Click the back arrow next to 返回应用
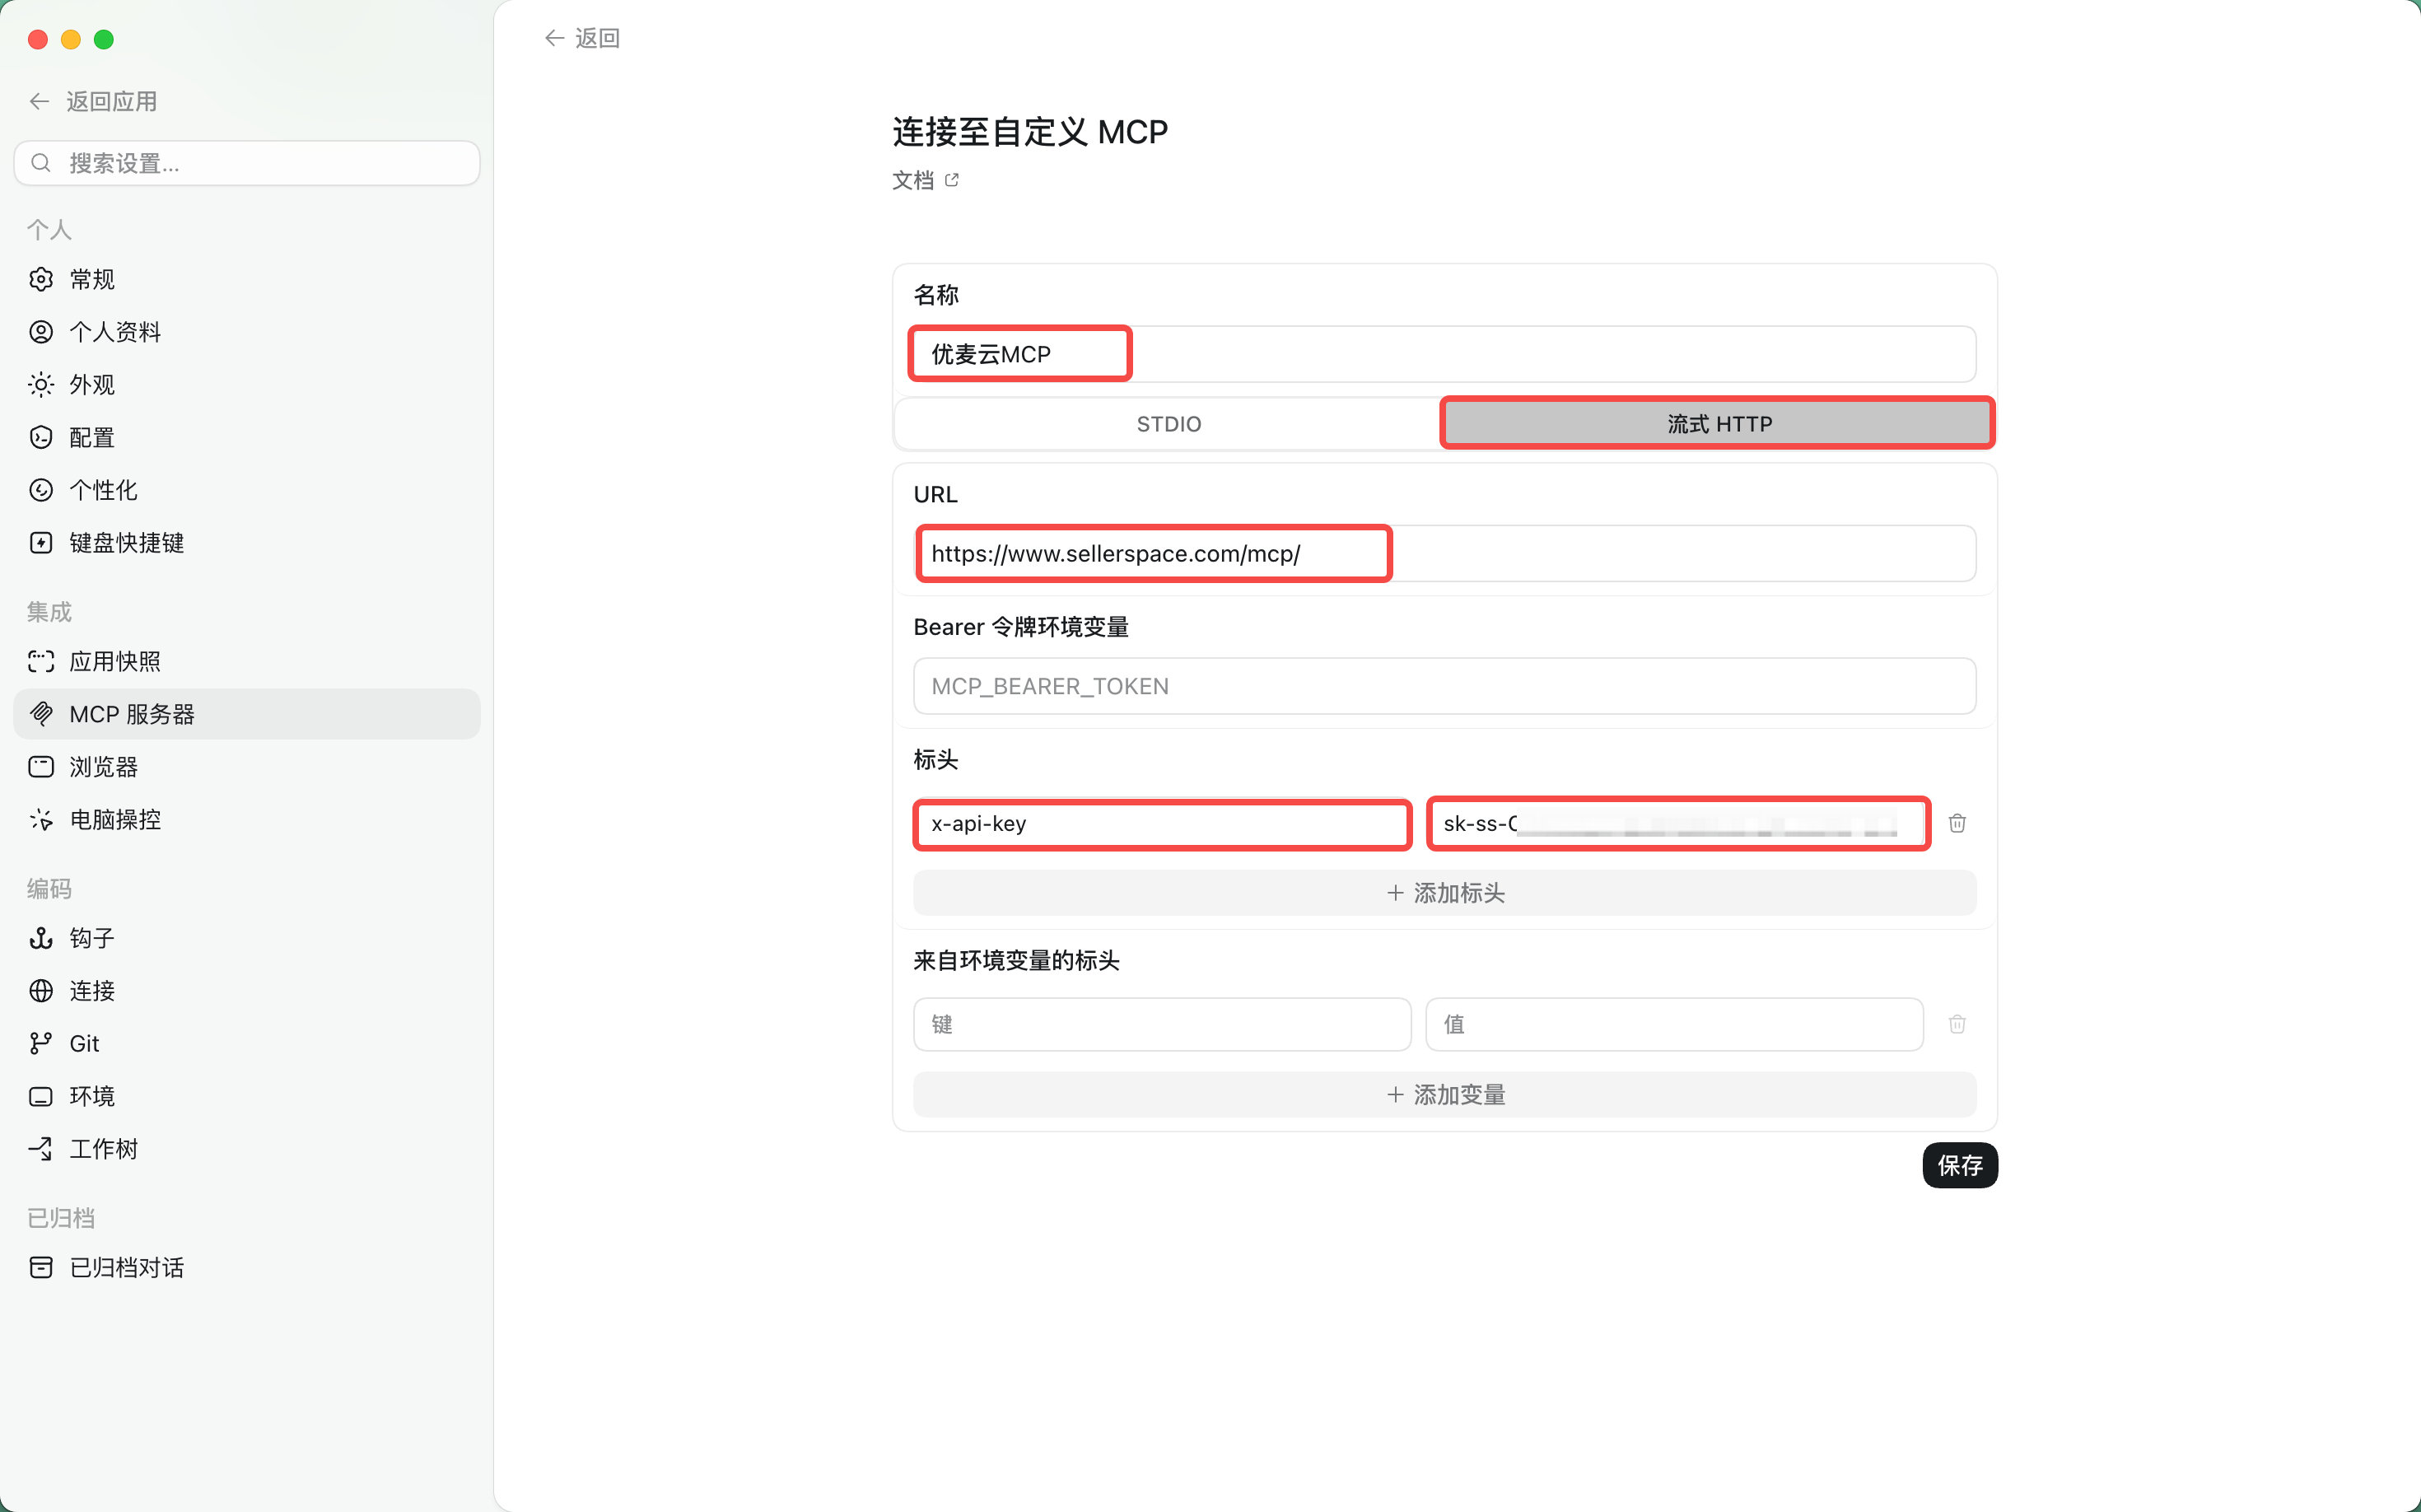Screen dimensions: 2421x1512 pos(40,101)
